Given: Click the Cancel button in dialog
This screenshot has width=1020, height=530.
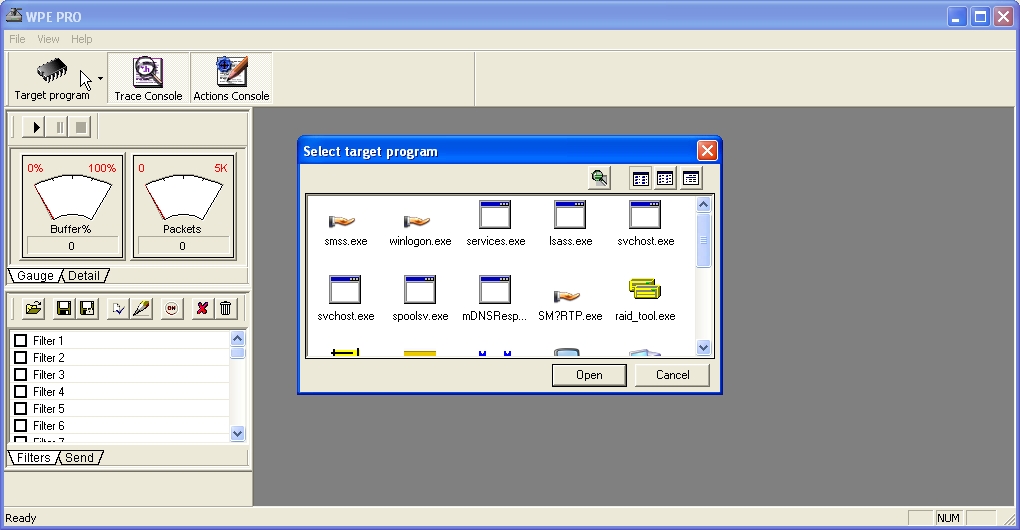Looking at the screenshot, I should tap(673, 375).
